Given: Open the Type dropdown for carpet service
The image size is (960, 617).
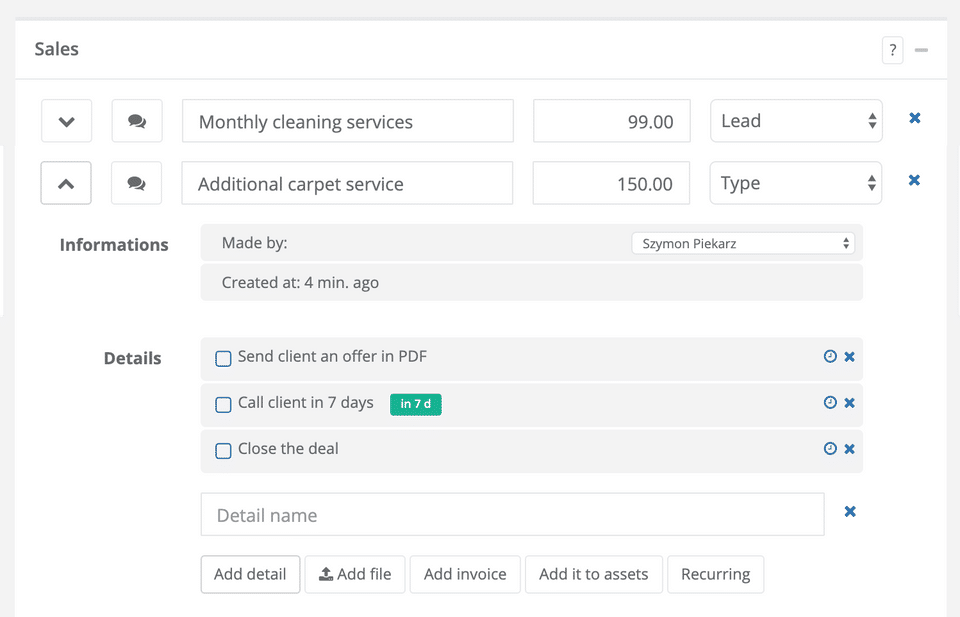Looking at the screenshot, I should pyautogui.click(x=796, y=183).
